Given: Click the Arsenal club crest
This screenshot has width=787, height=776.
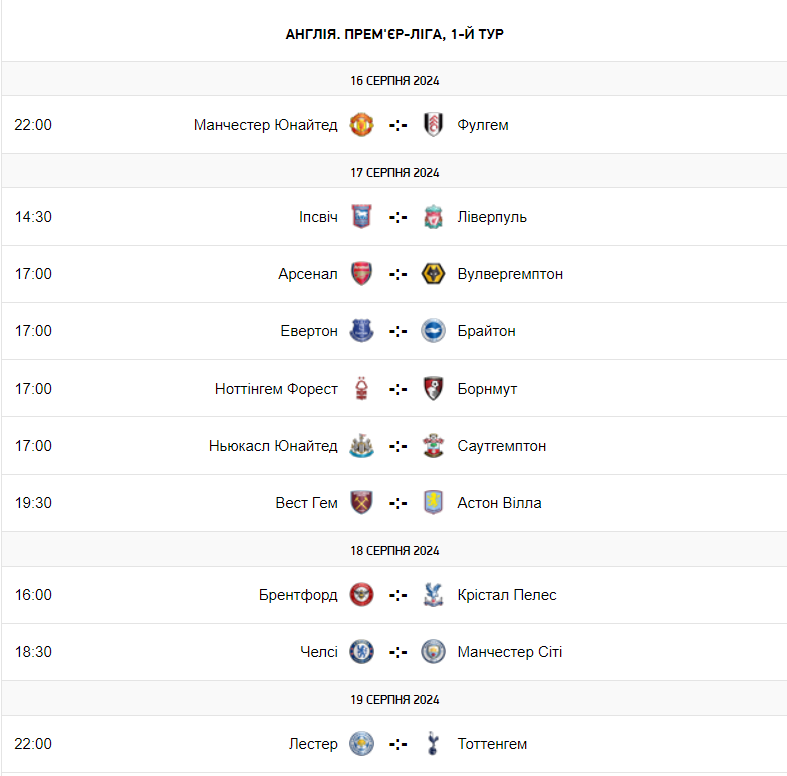Looking at the screenshot, I should pos(362,274).
